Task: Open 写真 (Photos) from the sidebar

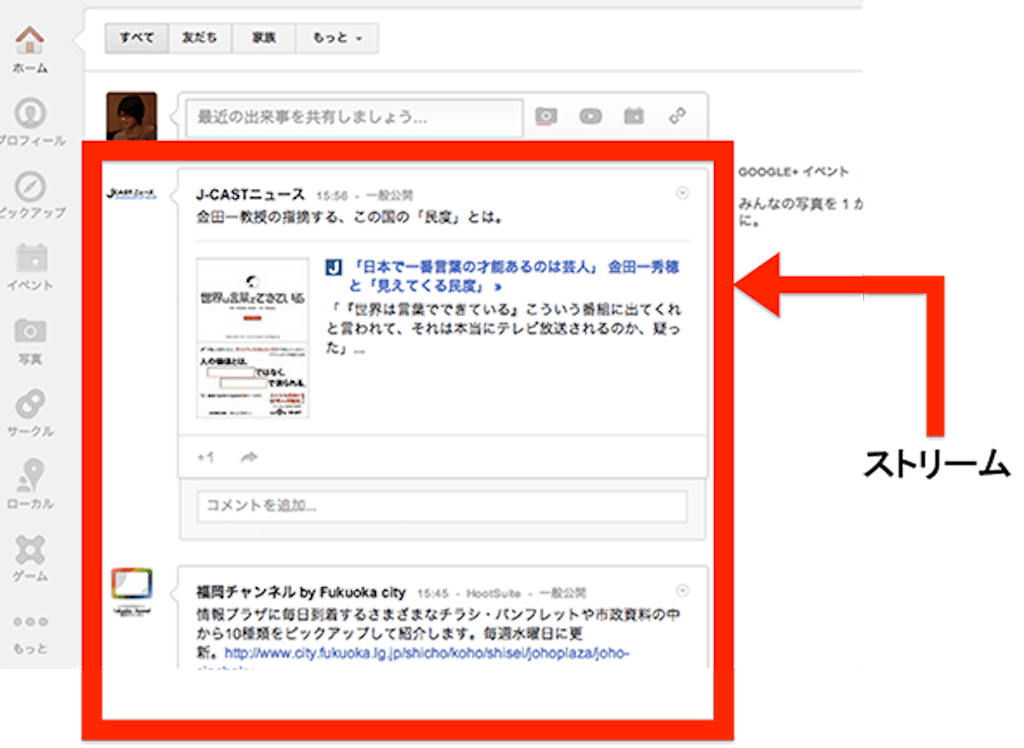Action: 32,332
